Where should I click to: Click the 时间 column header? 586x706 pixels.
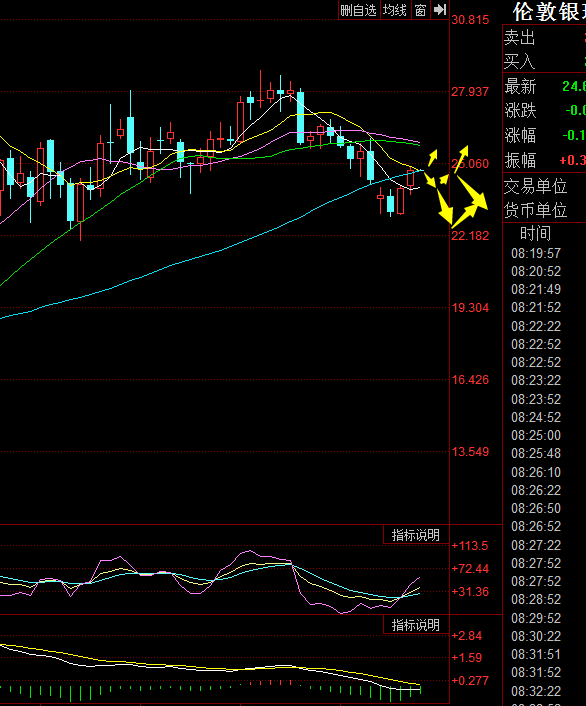(535, 233)
